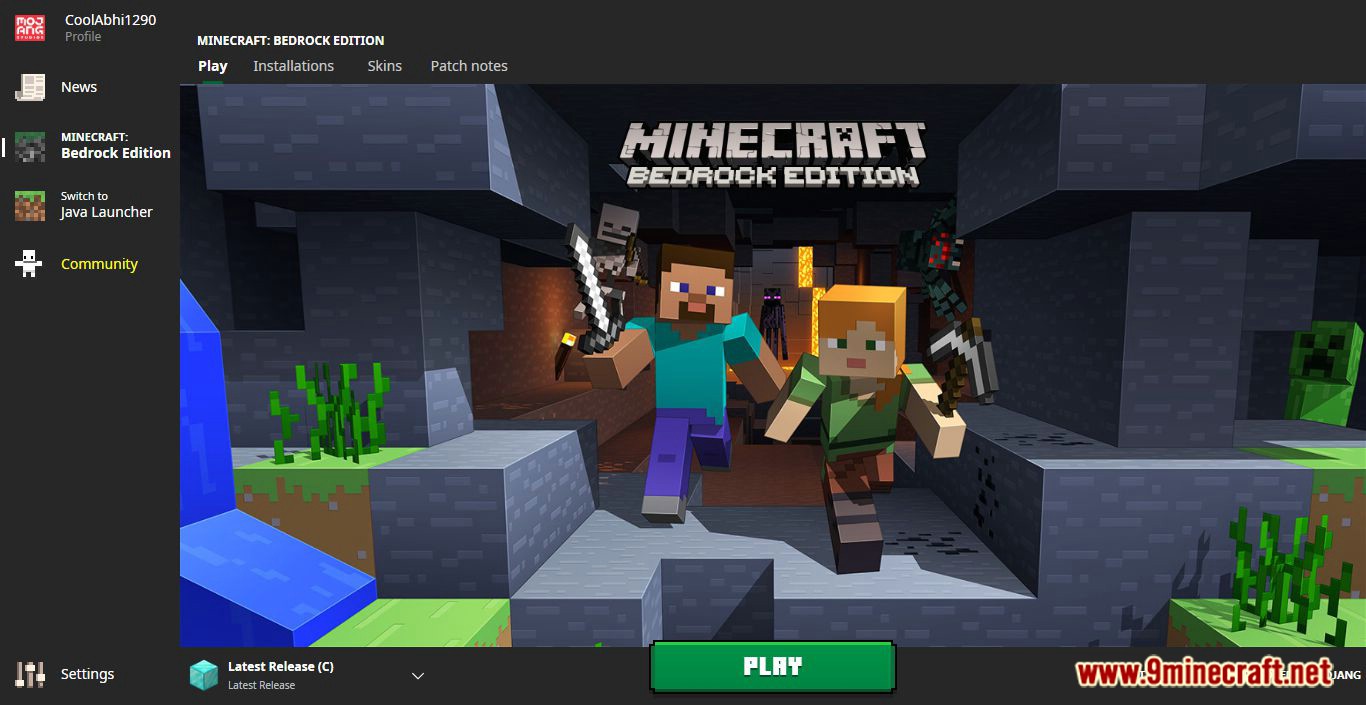This screenshot has width=1366, height=705.
Task: Click the diamond block Latest Release icon
Action: pyautogui.click(x=204, y=675)
